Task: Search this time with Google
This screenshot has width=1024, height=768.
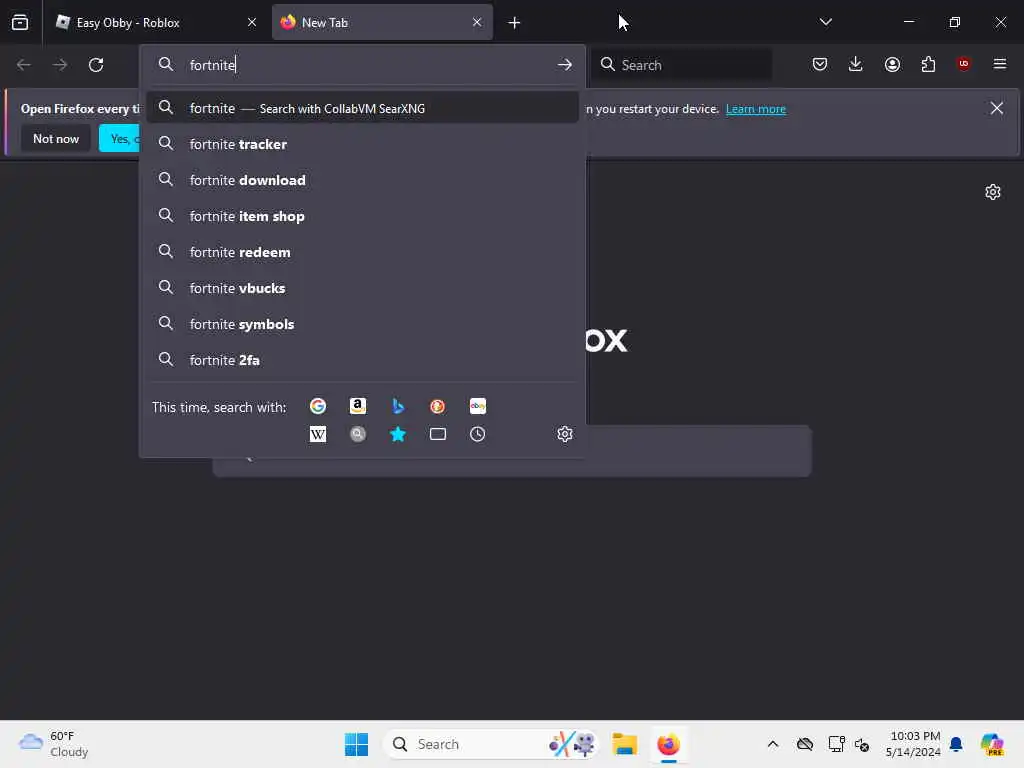Action: 317,406
